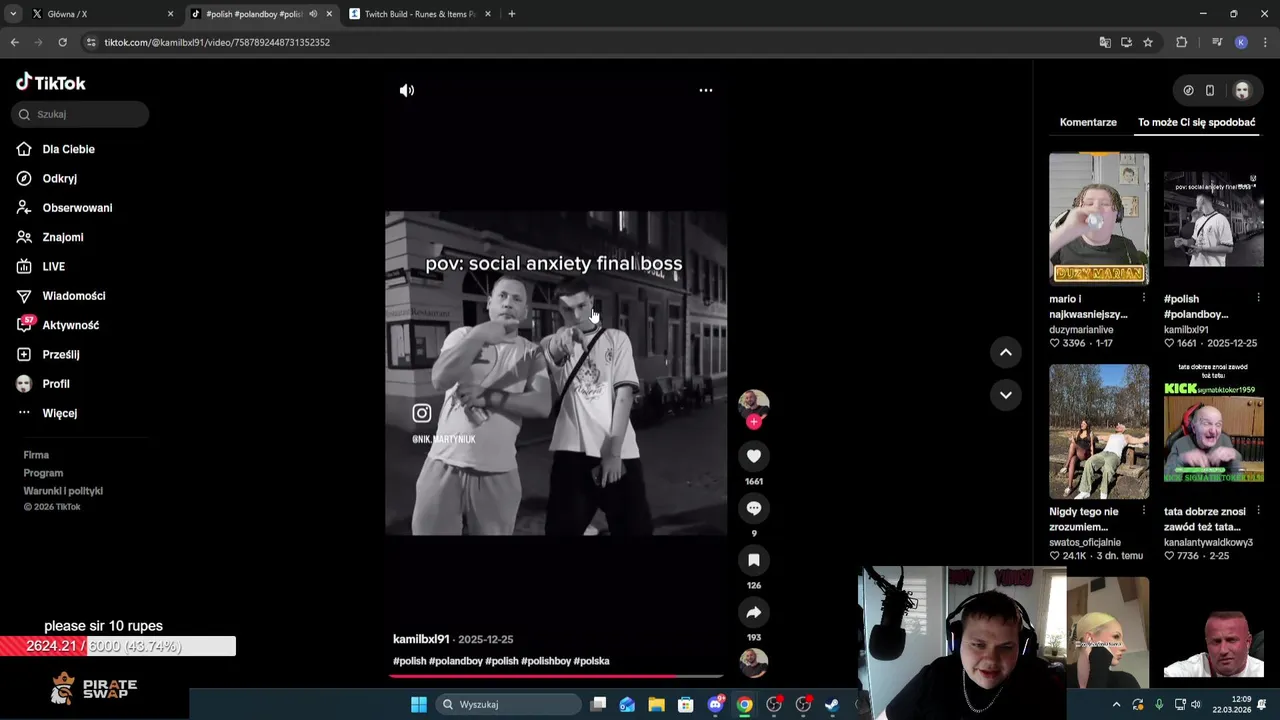Open Firma footer link
1280x720 pixels.
point(36,455)
